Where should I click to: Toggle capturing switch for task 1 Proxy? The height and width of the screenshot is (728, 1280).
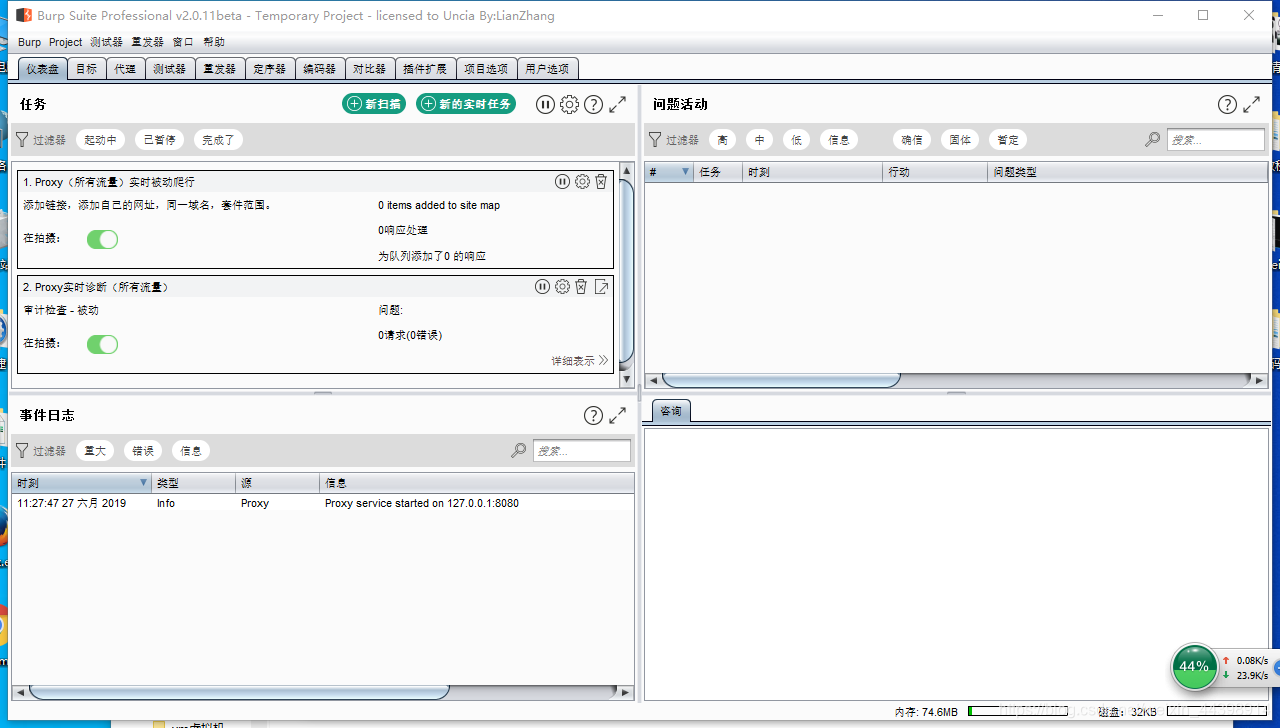102,239
